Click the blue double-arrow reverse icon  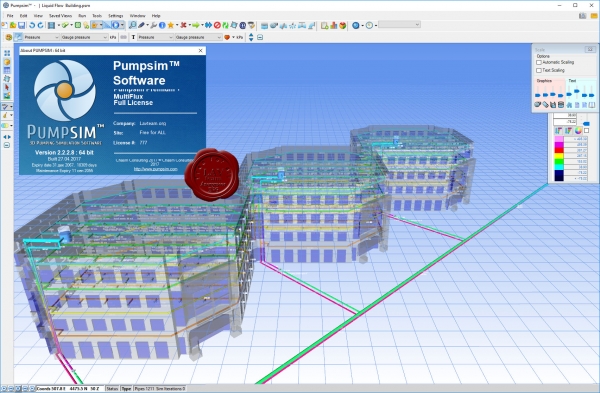[x=208, y=25]
